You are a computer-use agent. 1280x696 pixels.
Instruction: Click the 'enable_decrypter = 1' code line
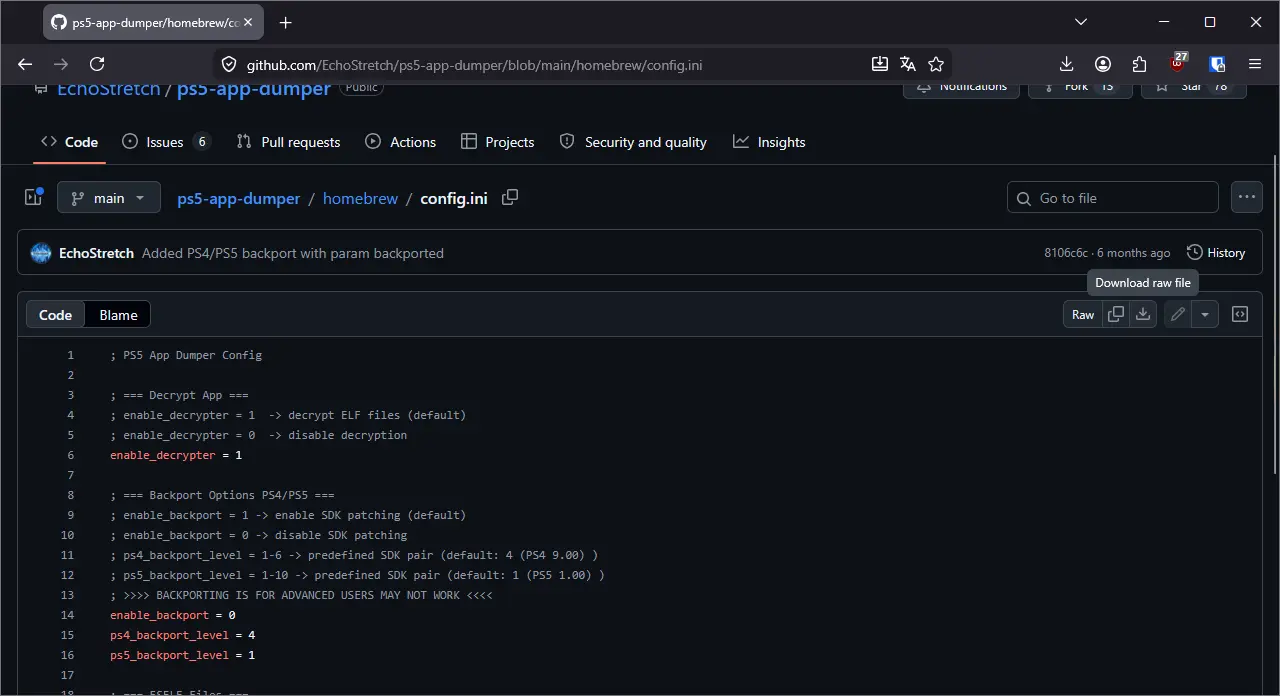176,455
